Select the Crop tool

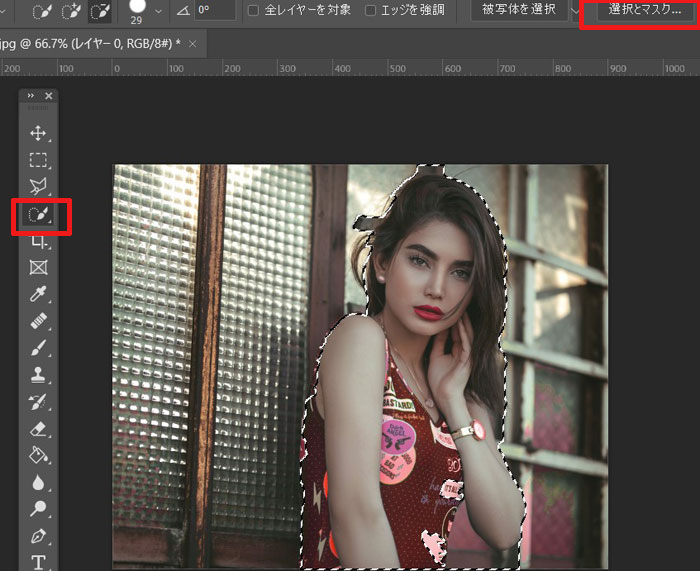38,241
